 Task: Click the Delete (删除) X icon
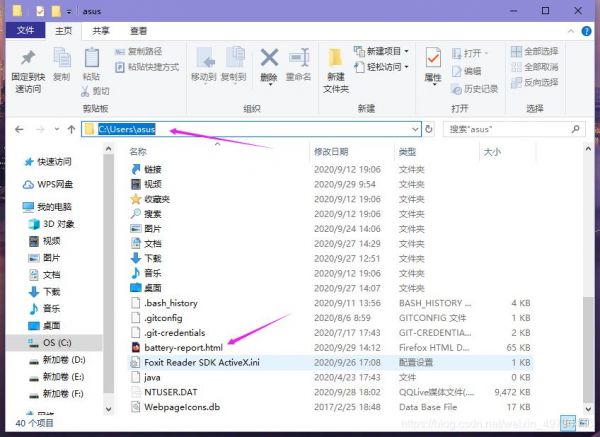269,58
